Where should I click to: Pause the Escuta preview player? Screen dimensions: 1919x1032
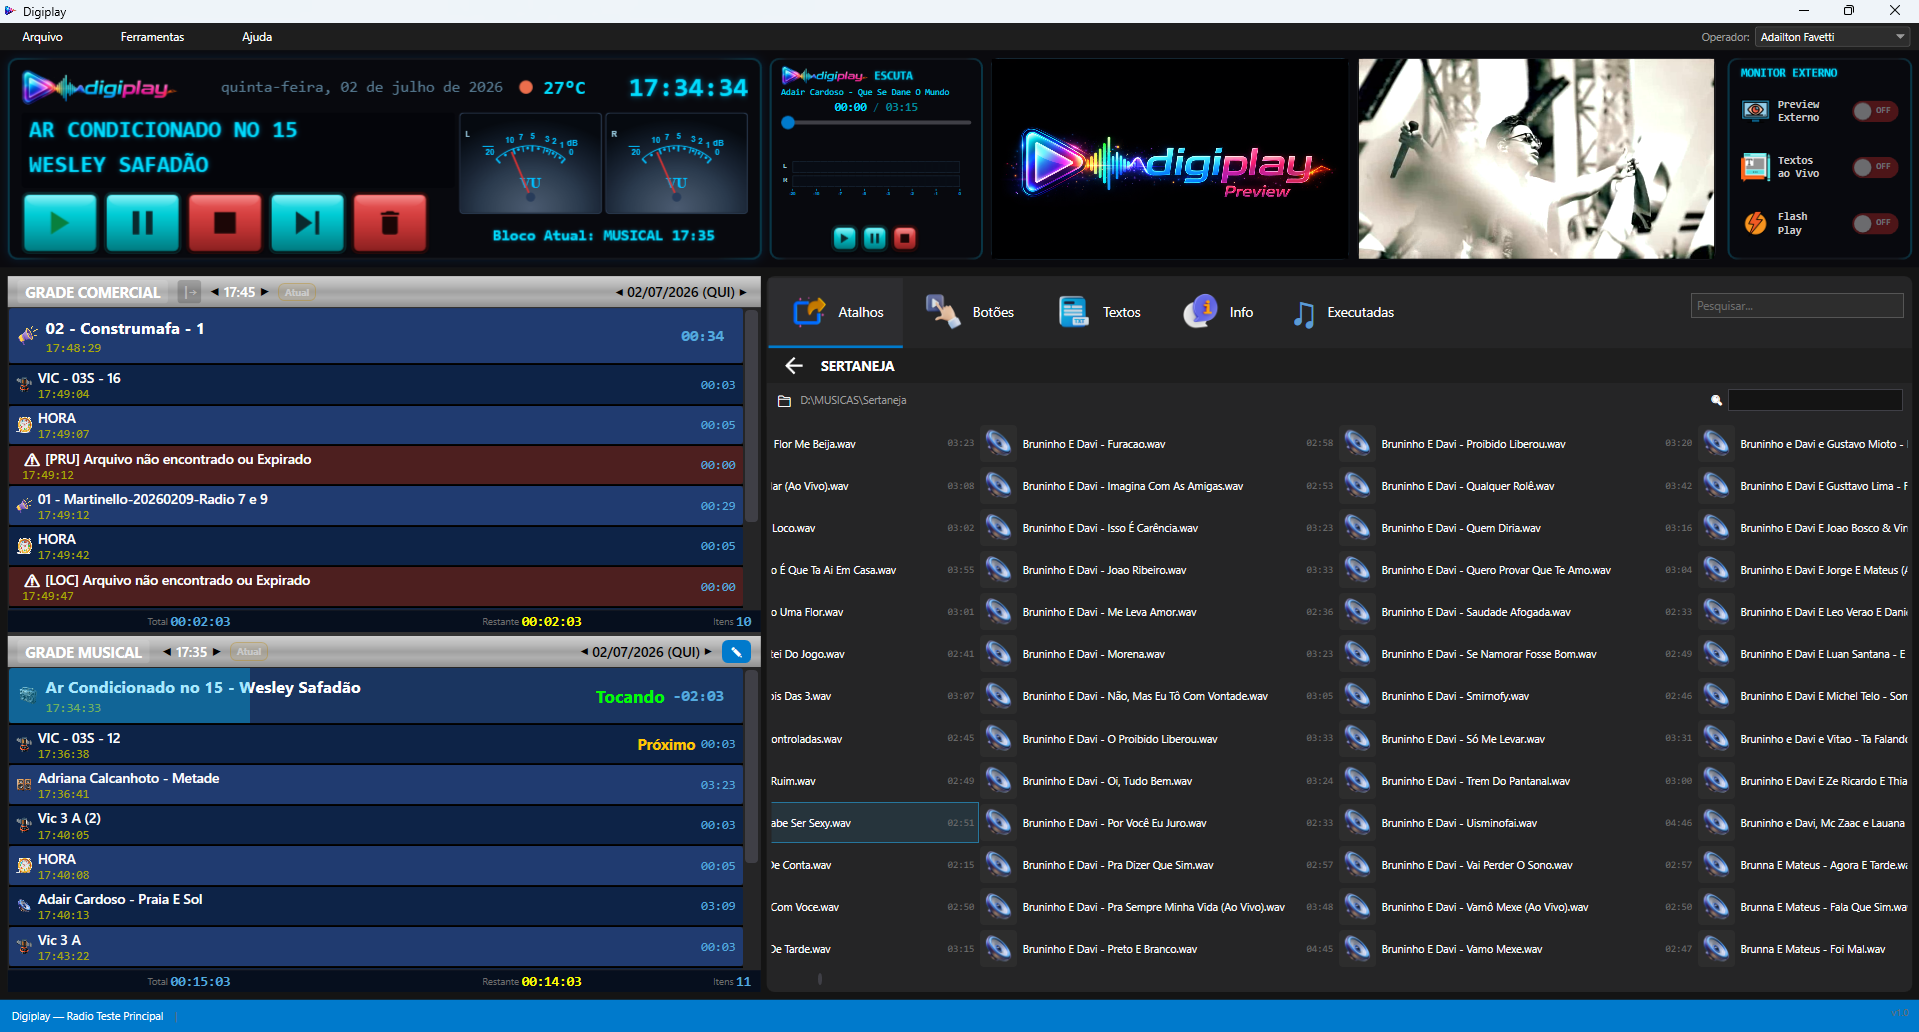click(x=875, y=238)
